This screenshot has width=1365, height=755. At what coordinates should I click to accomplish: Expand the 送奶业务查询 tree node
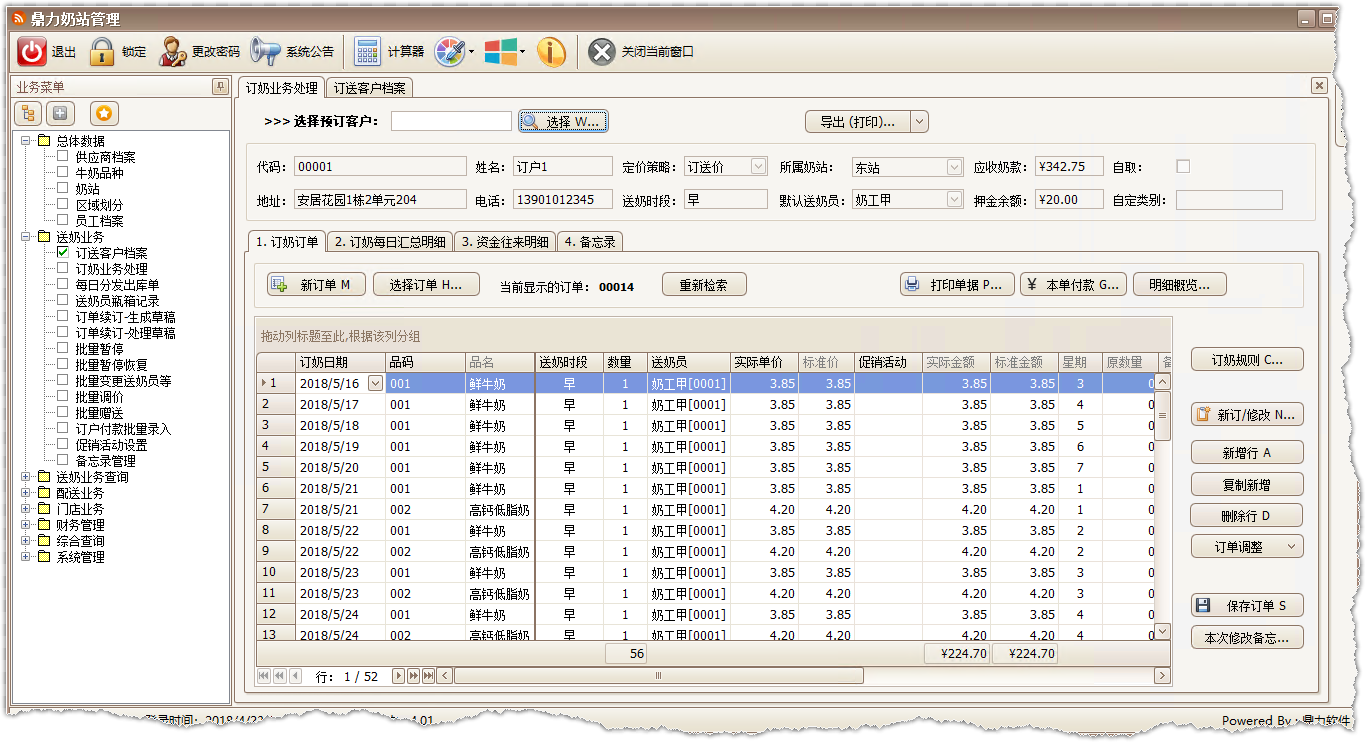pyautogui.click(x=25, y=477)
